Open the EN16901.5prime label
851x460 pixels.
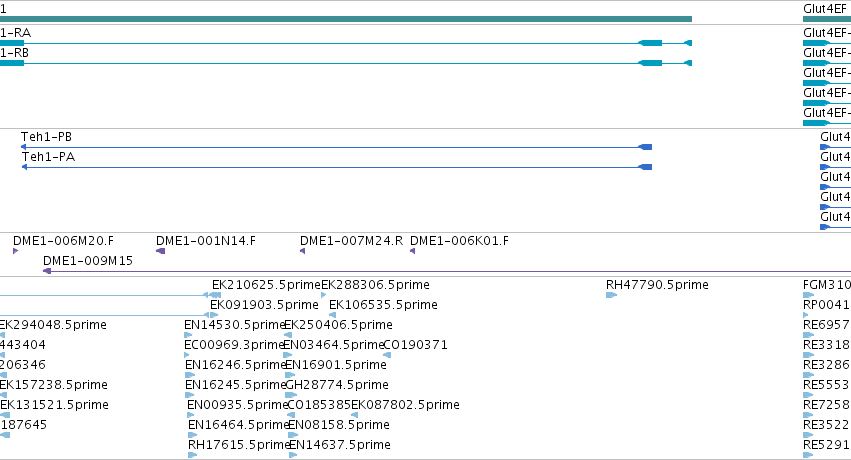(336, 365)
